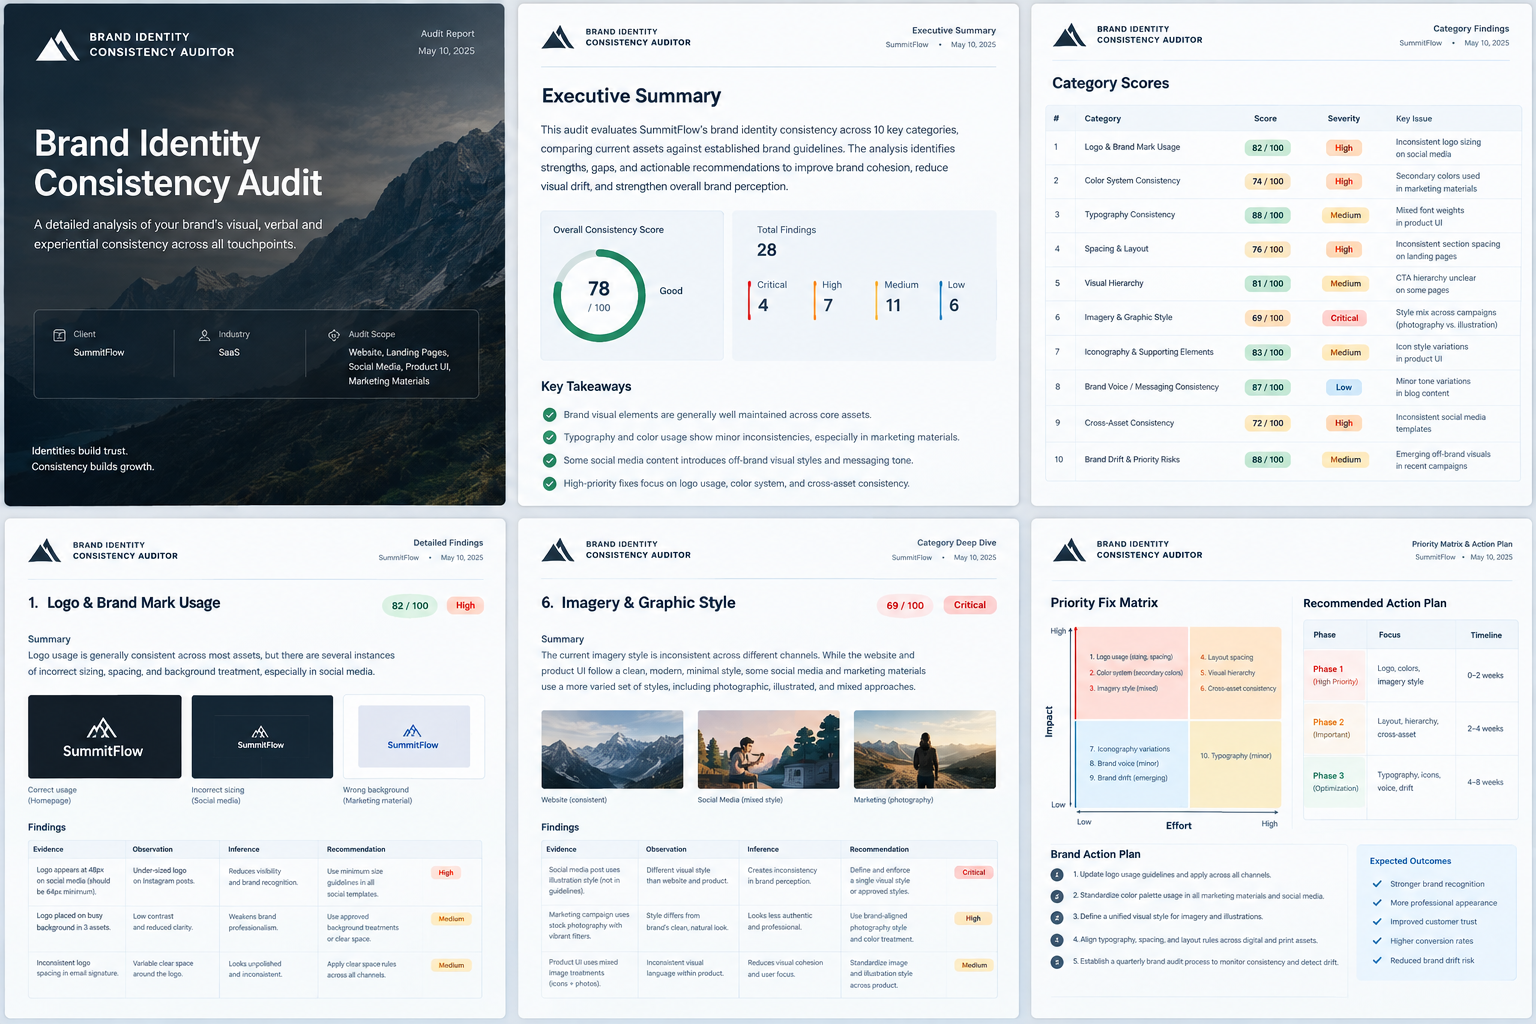Click the logo on the Category Deep Dive page header
Viewport: 1536px width, 1024px height.
tap(558, 549)
